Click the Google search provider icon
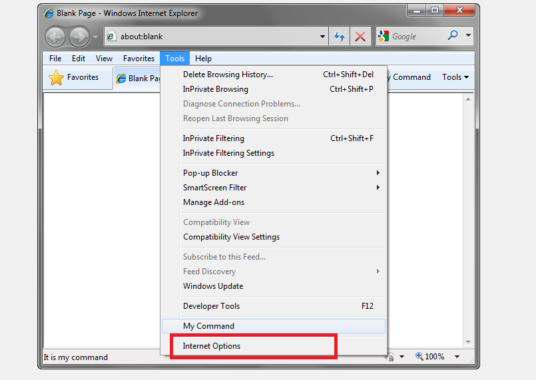 pos(384,36)
